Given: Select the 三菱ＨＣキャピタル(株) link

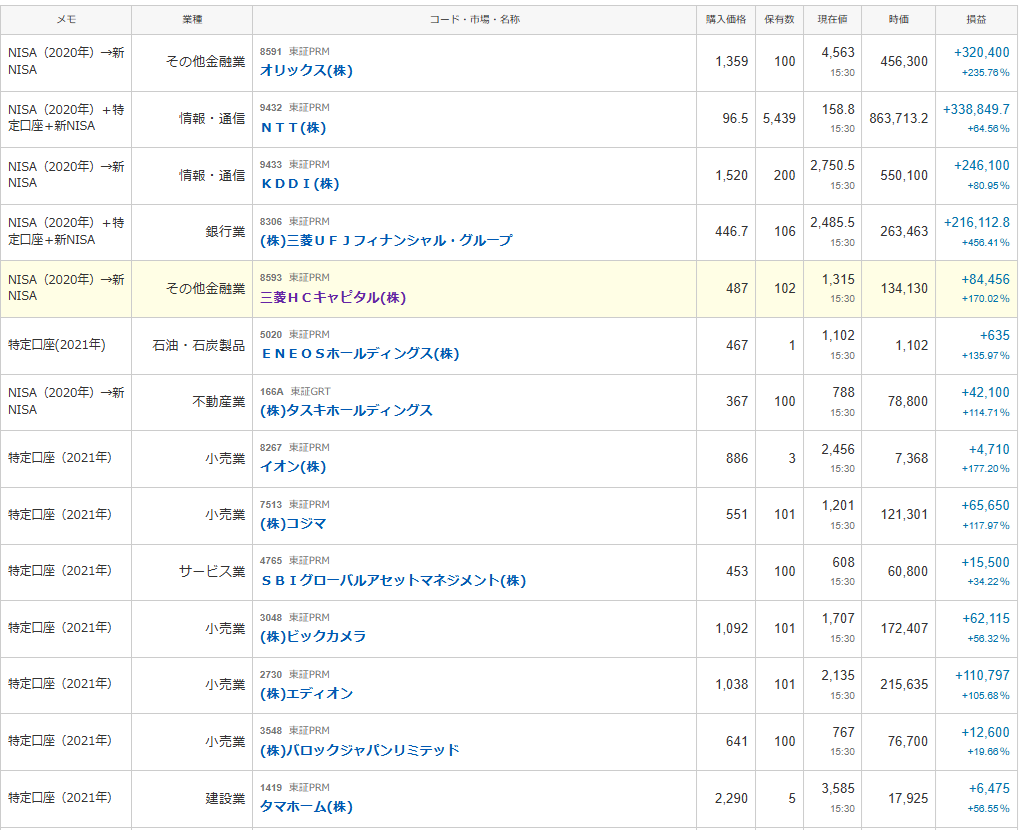Looking at the screenshot, I should coord(332,298).
